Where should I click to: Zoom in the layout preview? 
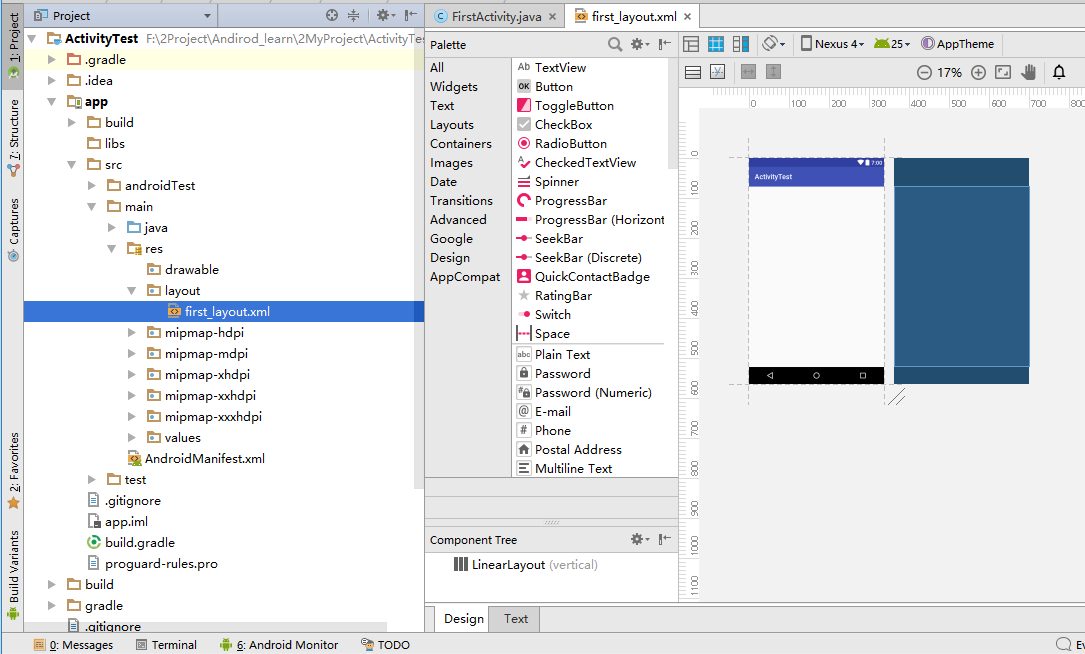click(978, 73)
